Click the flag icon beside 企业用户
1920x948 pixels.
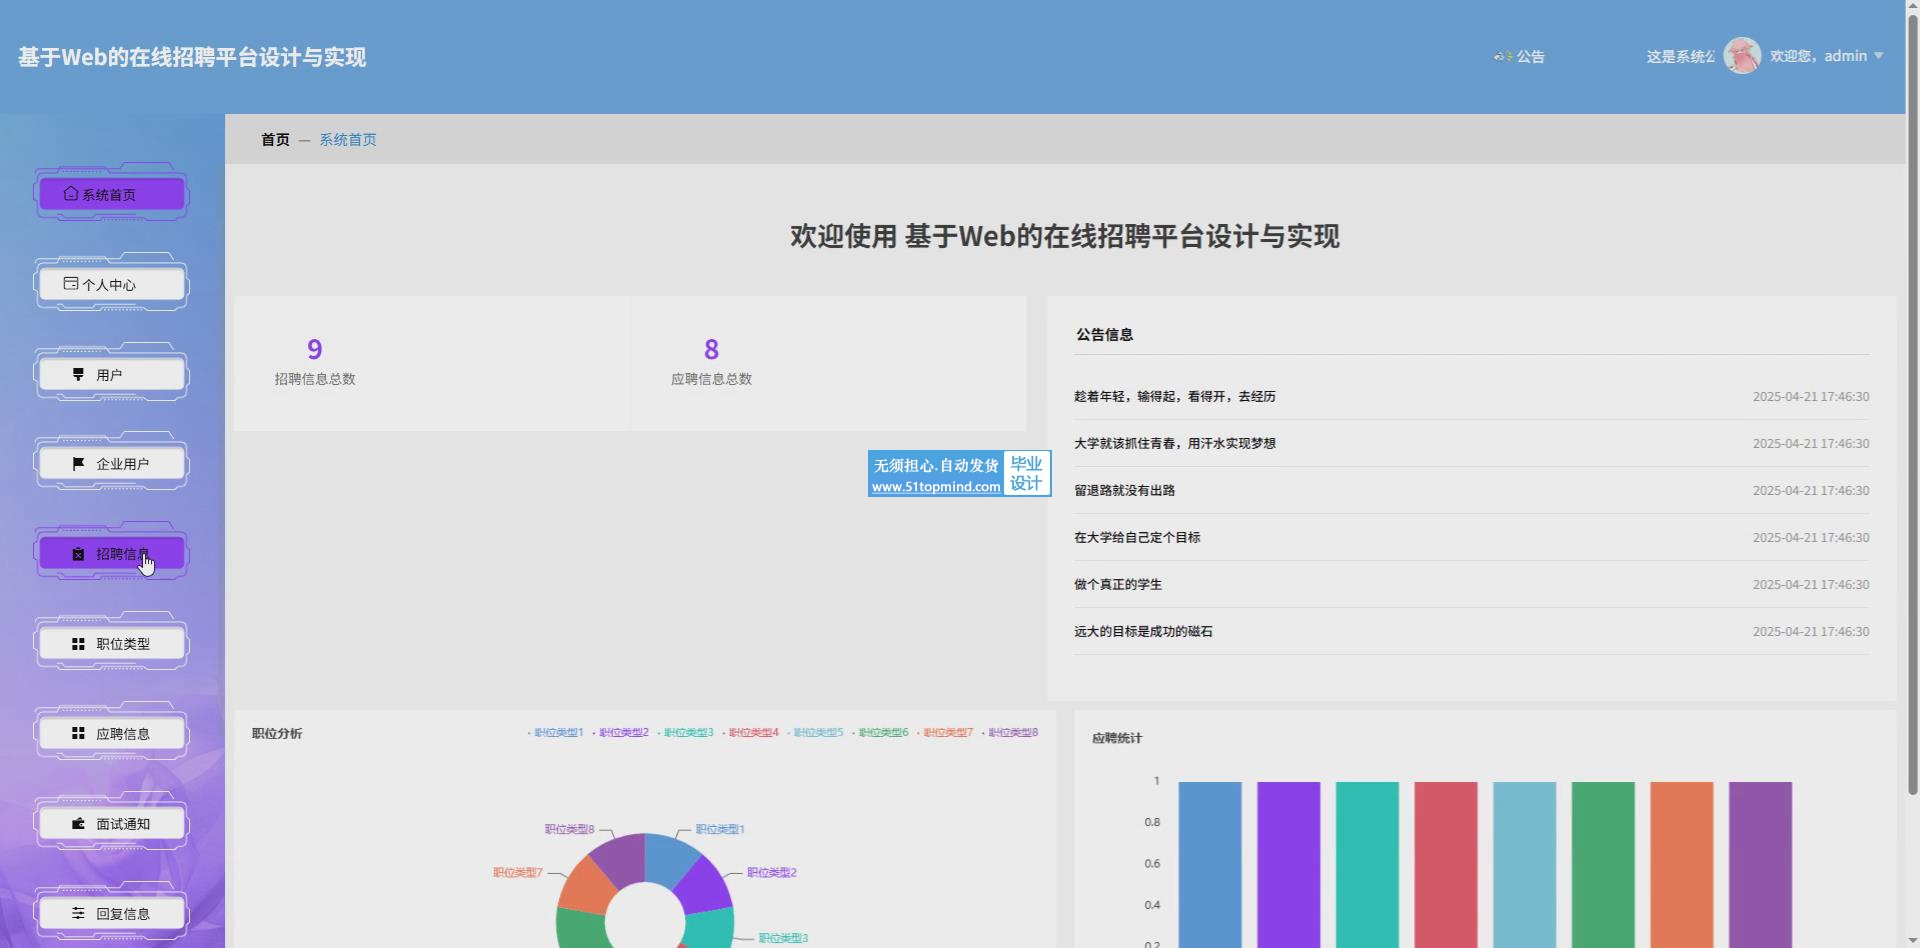tap(78, 464)
